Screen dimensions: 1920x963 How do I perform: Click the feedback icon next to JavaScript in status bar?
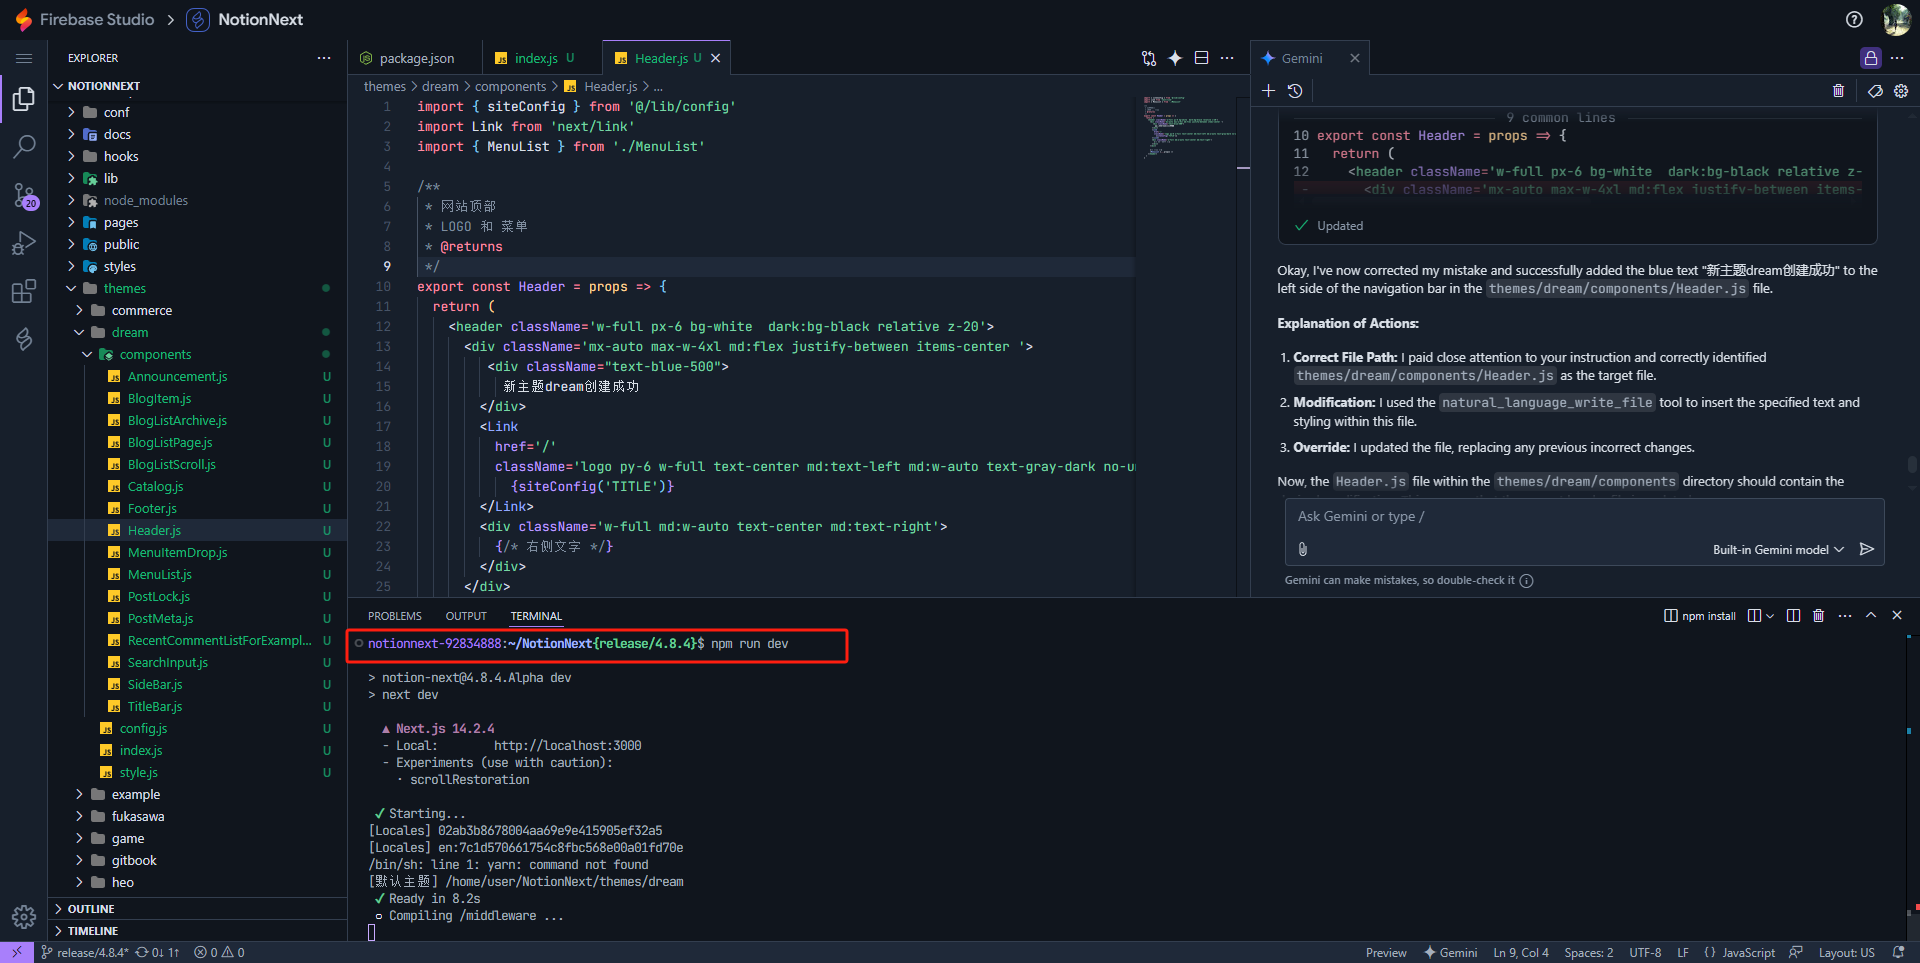pos(1796,953)
